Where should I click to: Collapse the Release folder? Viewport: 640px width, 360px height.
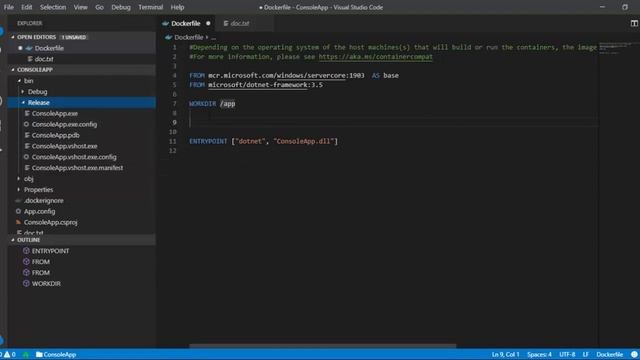point(23,102)
